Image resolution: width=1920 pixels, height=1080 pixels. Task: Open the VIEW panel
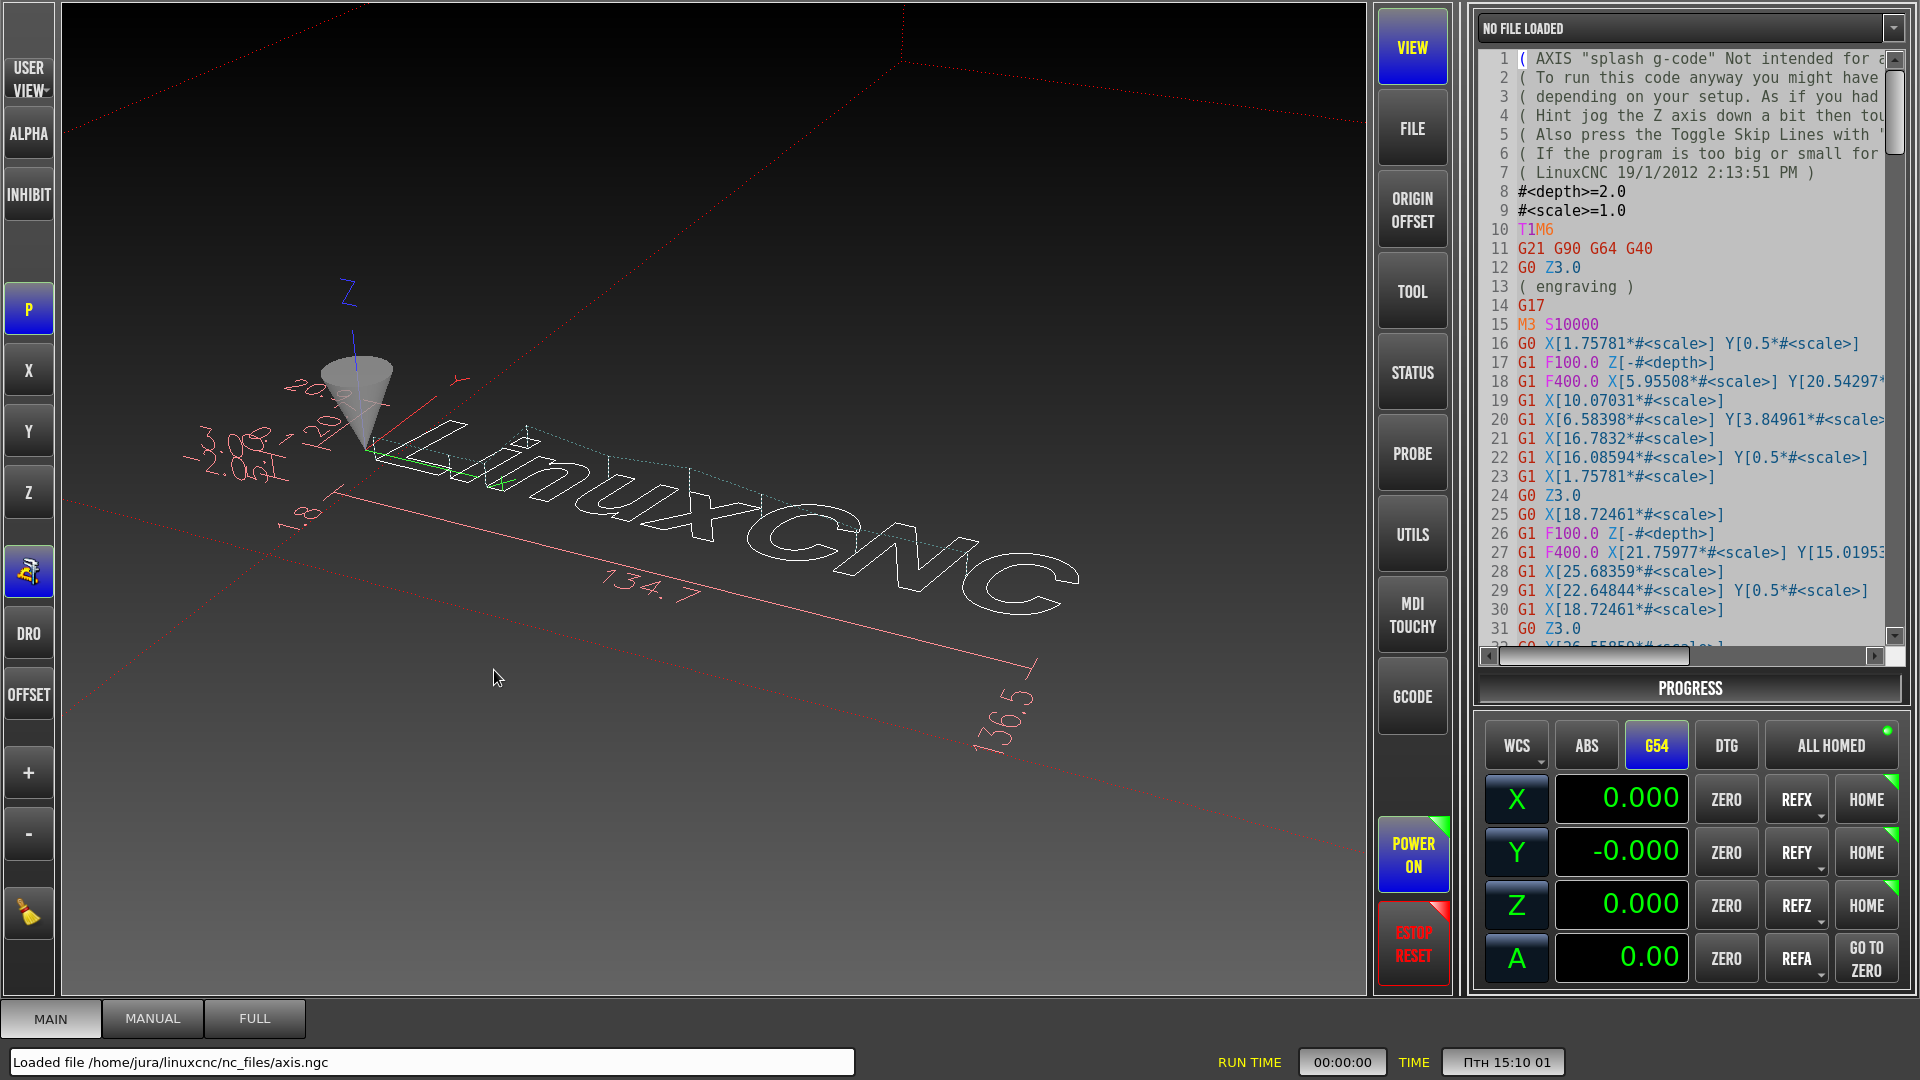tap(1412, 47)
